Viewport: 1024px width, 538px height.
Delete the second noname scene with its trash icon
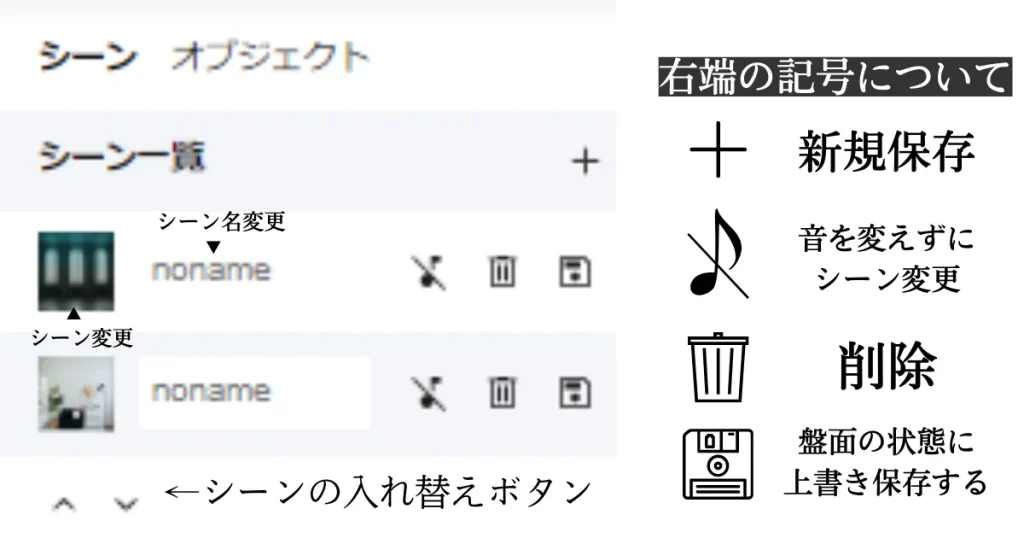point(502,393)
